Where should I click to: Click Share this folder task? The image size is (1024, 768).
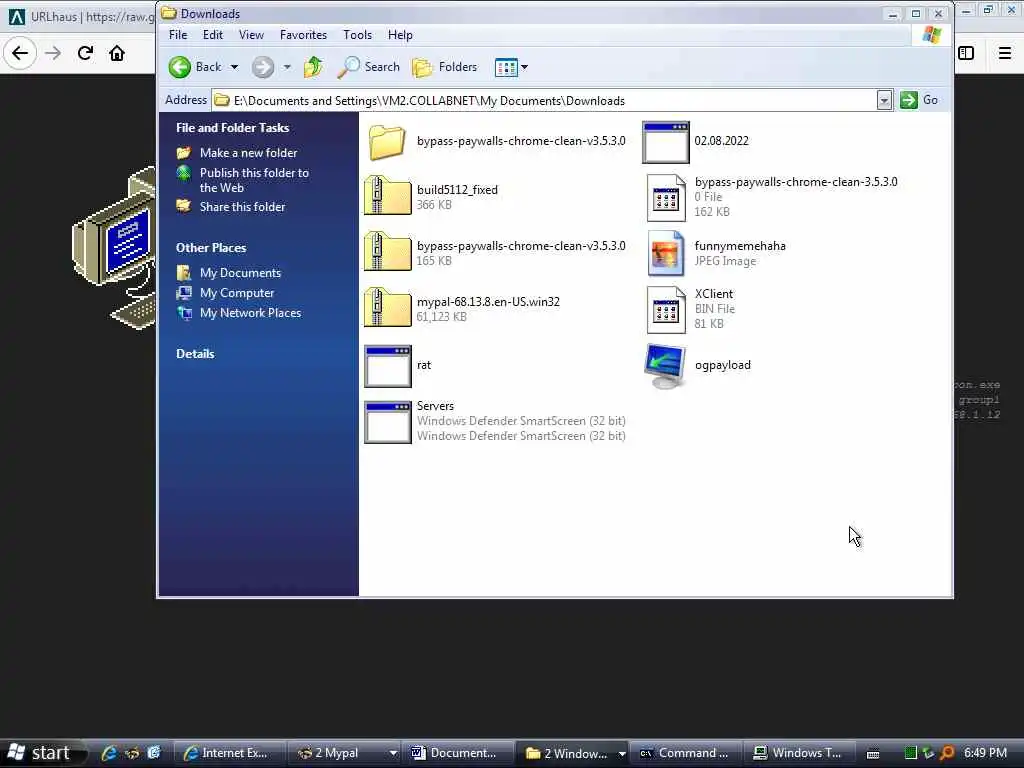tap(242, 207)
